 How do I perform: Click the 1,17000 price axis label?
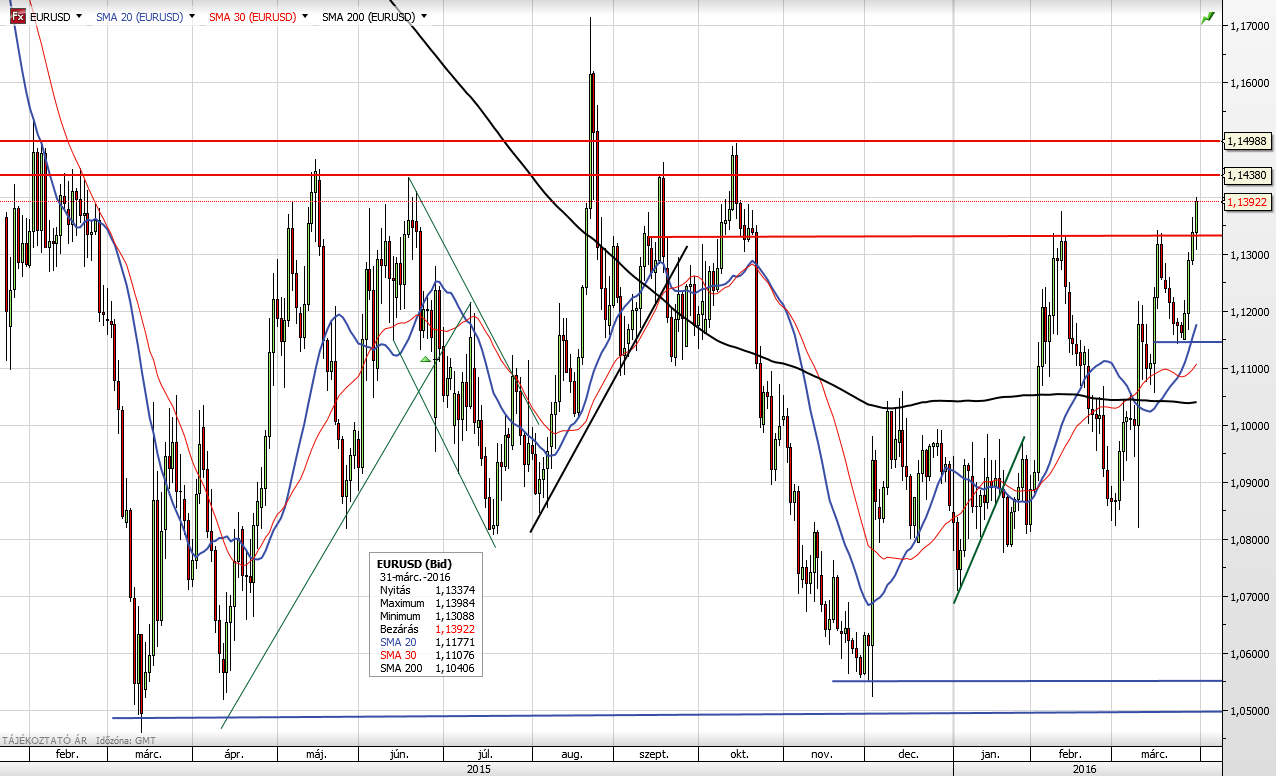1249,27
